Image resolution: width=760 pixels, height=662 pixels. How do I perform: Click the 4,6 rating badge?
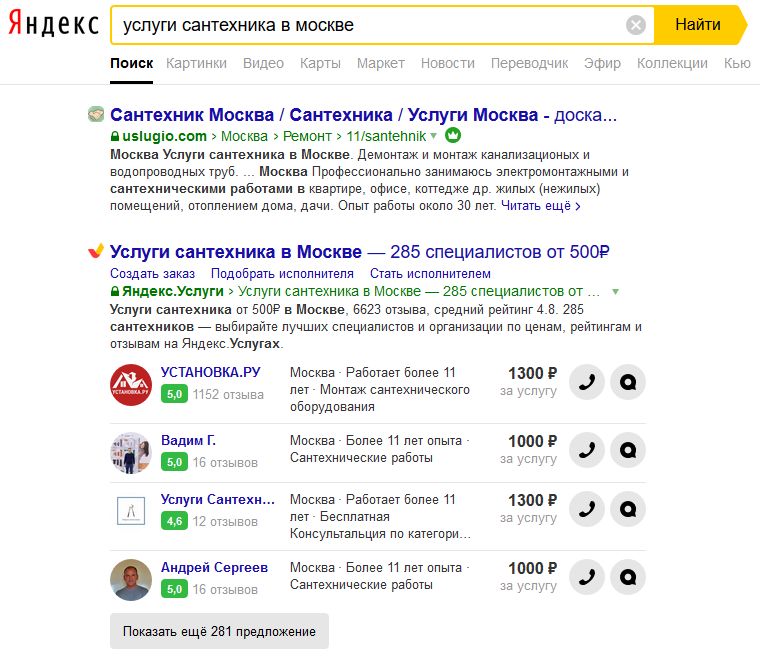tap(174, 521)
